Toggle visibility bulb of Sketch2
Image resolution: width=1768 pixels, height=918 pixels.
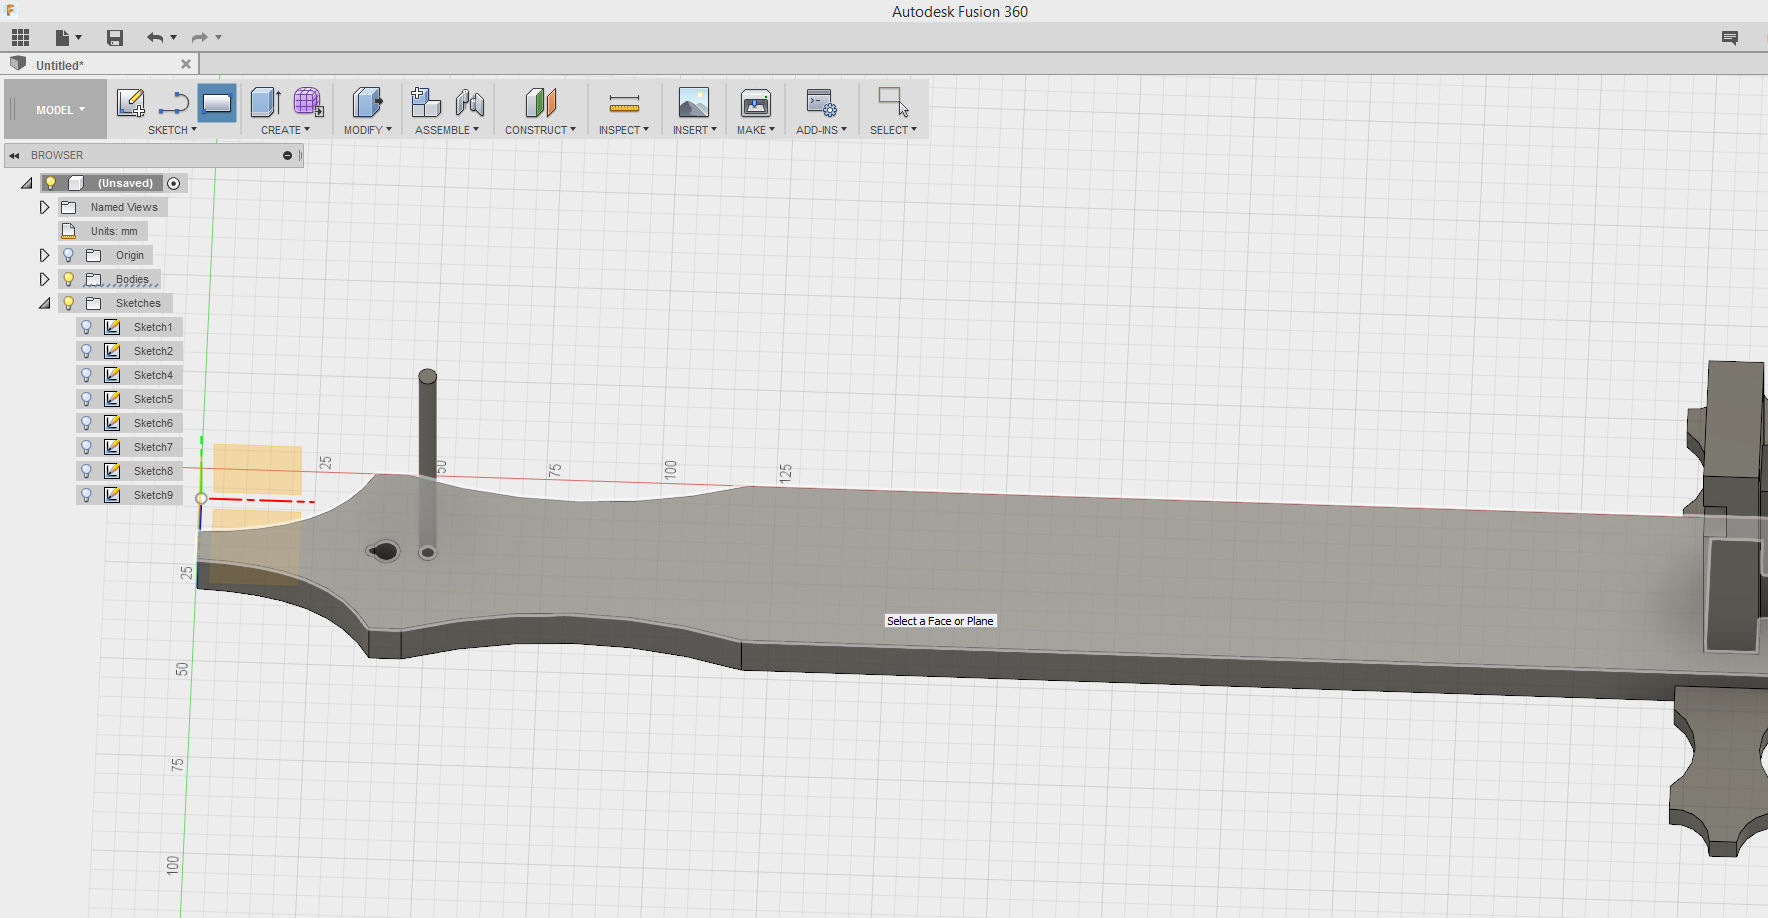click(x=87, y=351)
